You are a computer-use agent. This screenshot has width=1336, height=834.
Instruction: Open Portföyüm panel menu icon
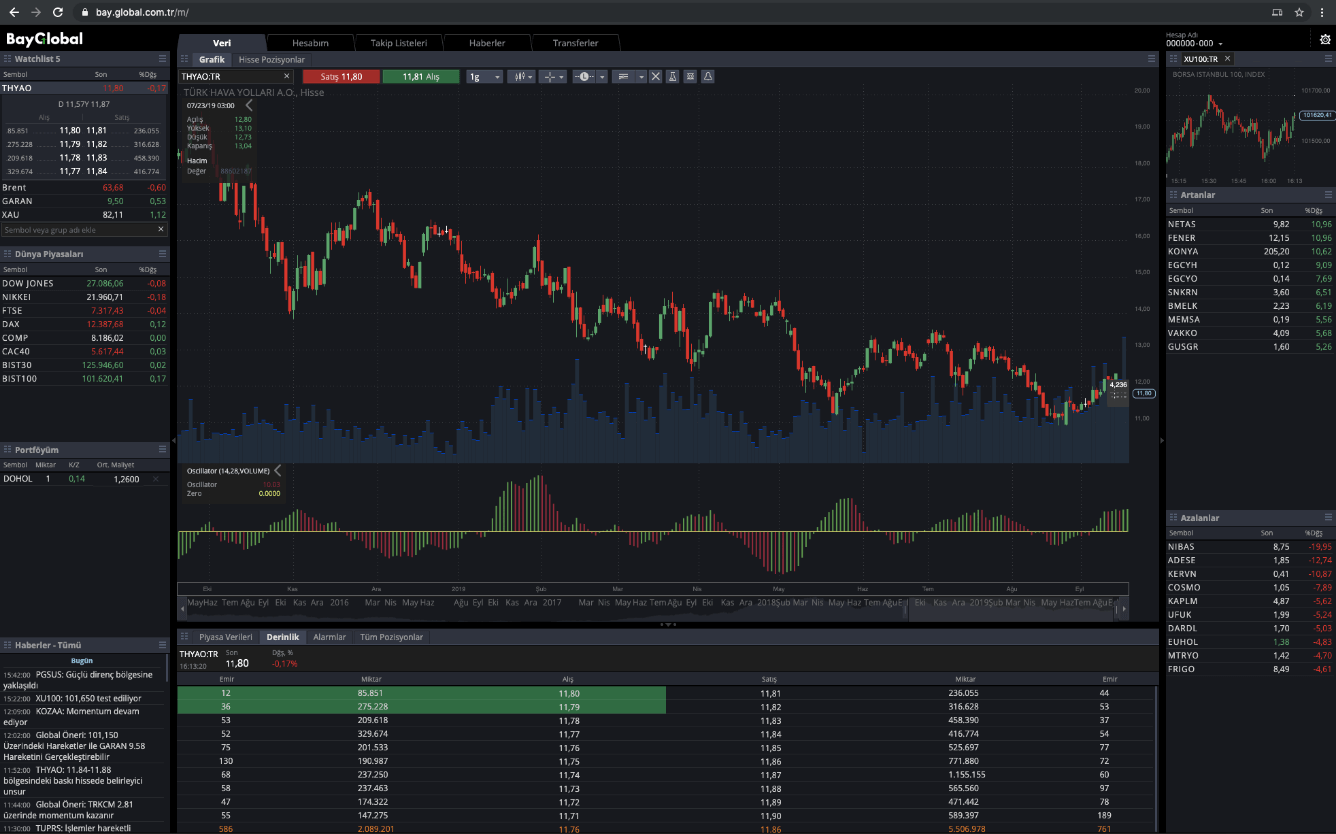[162, 450]
